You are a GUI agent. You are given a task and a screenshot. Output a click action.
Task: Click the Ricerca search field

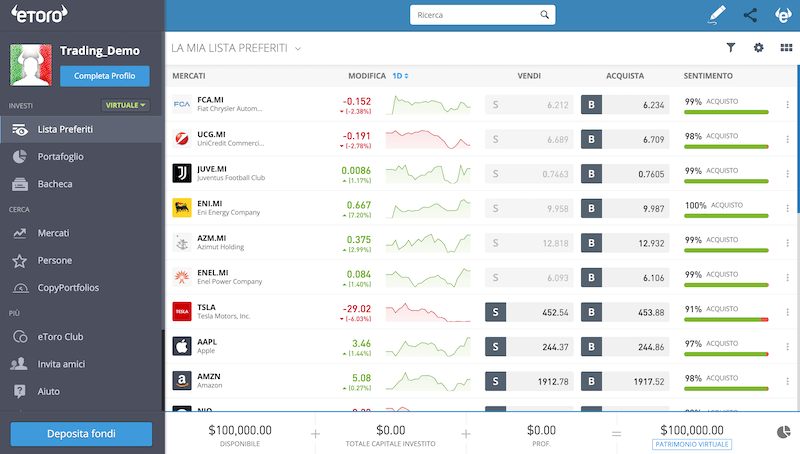click(482, 15)
